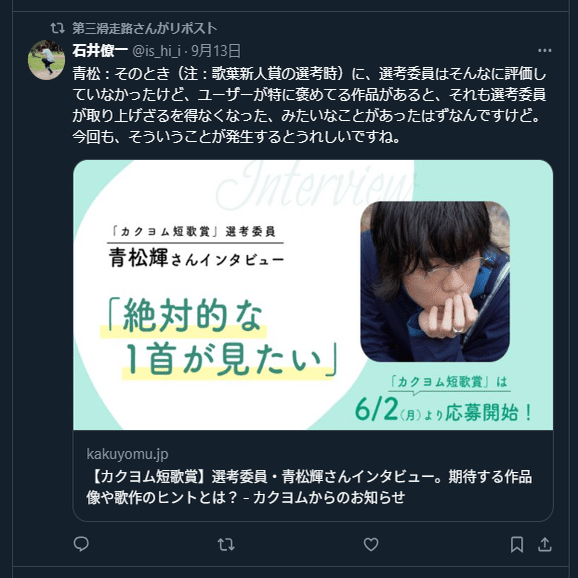Click the reply speech bubble icon
Image resolution: width=578 pixels, height=578 pixels.
point(81,544)
